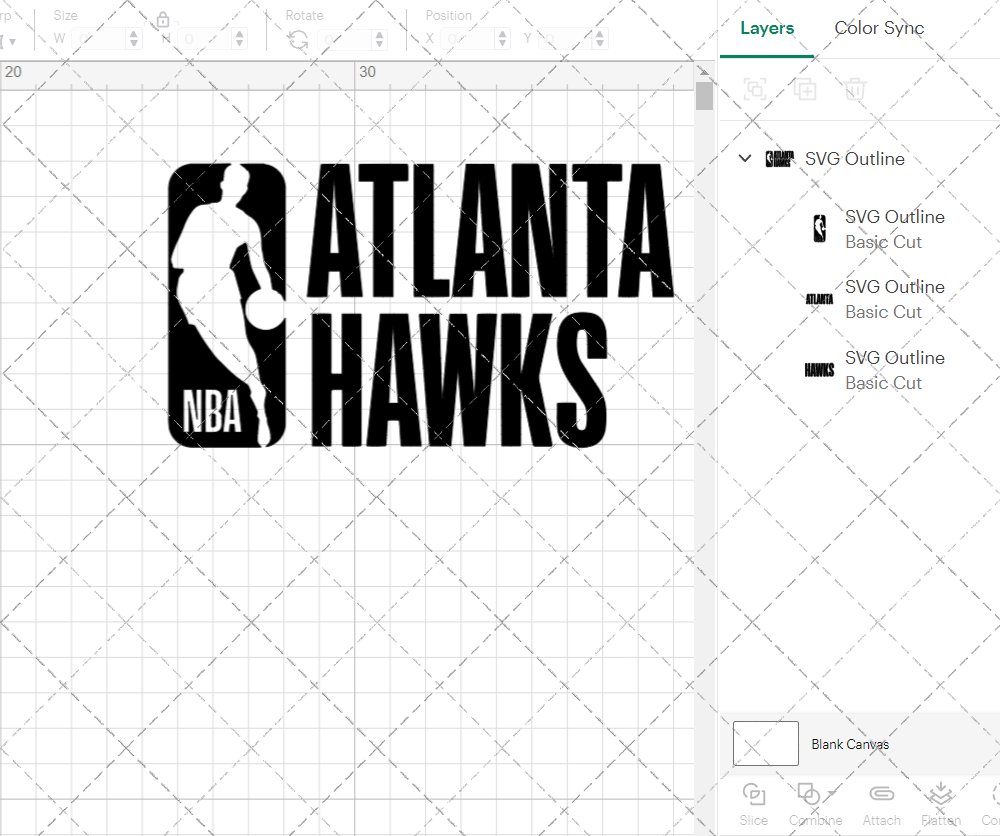Click the Blank Canvas color swatch
The height and width of the screenshot is (836, 1000).
[765, 743]
